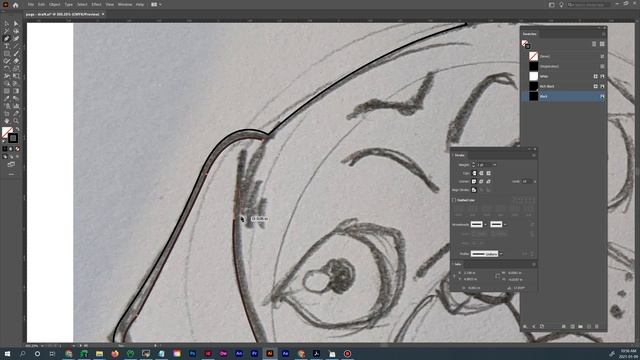The width and height of the screenshot is (640, 360).
Task: Choose the Butt Cap option
Action: coord(474,173)
